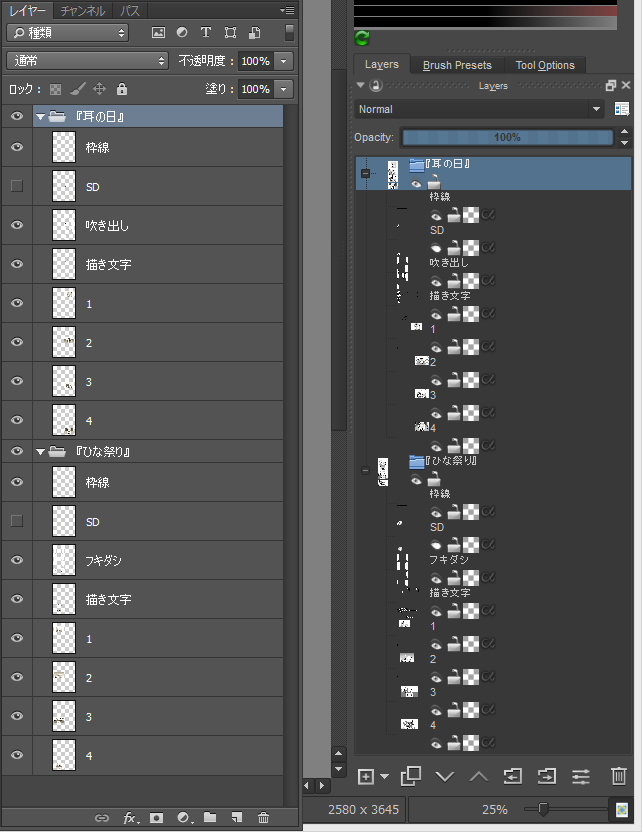
Task: Open Krita layer properties sliders icon
Action: pos(580,776)
